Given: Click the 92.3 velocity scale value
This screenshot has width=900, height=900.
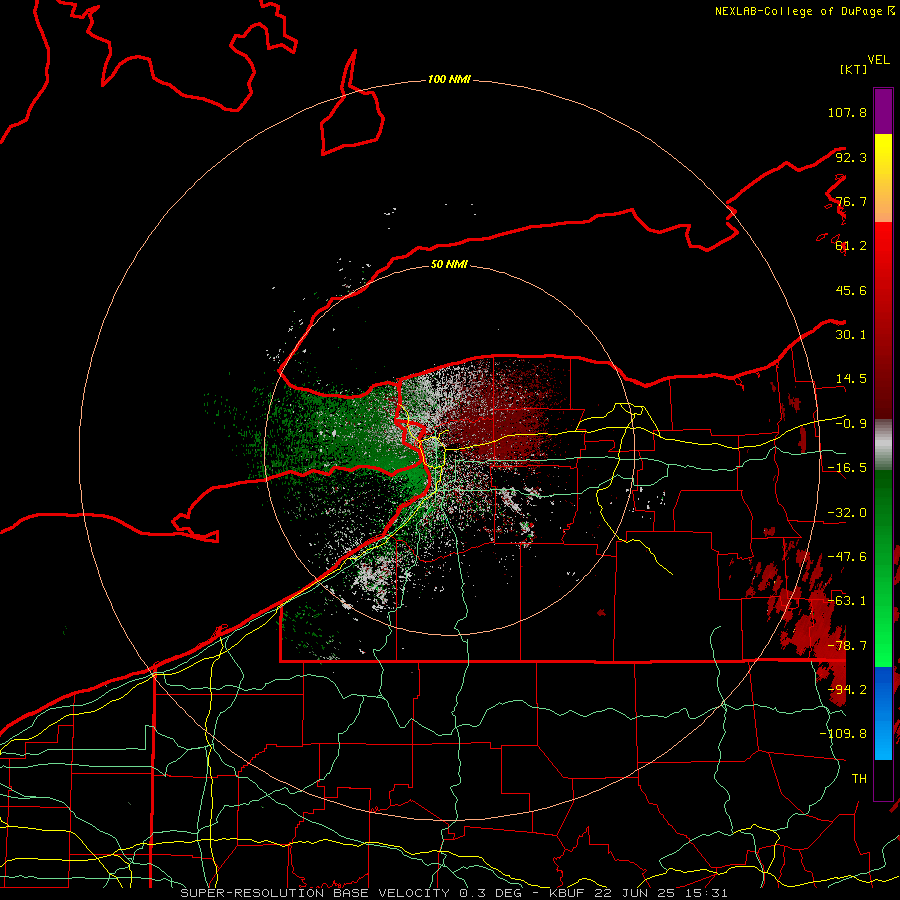Looking at the screenshot, I should point(851,157).
